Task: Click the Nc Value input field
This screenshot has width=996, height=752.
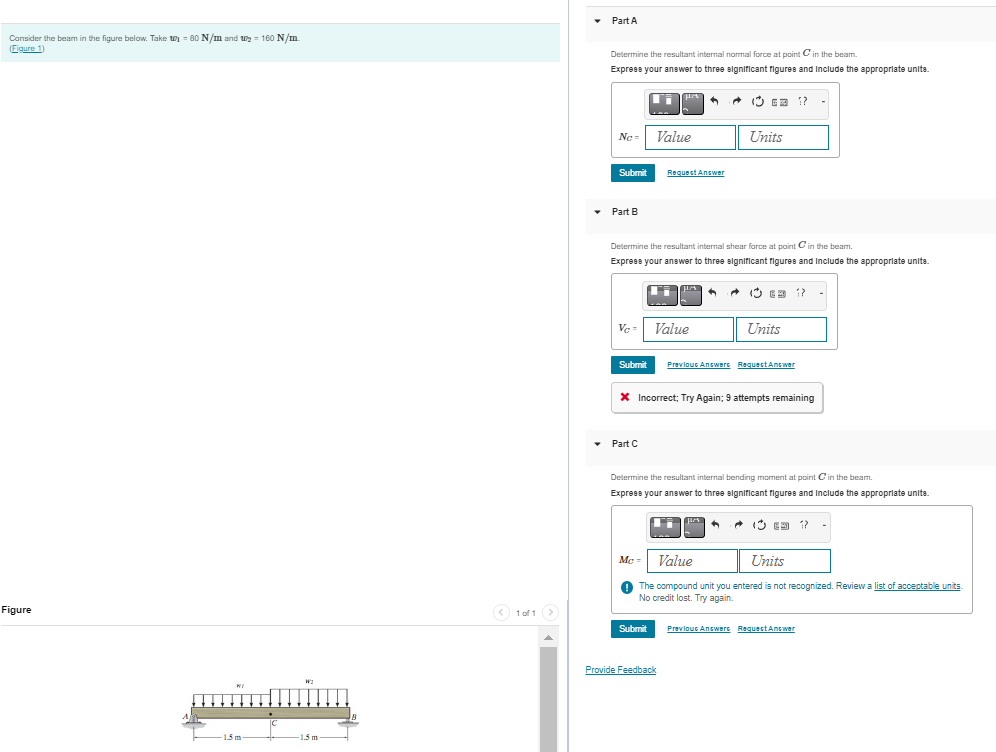Action: [x=690, y=137]
